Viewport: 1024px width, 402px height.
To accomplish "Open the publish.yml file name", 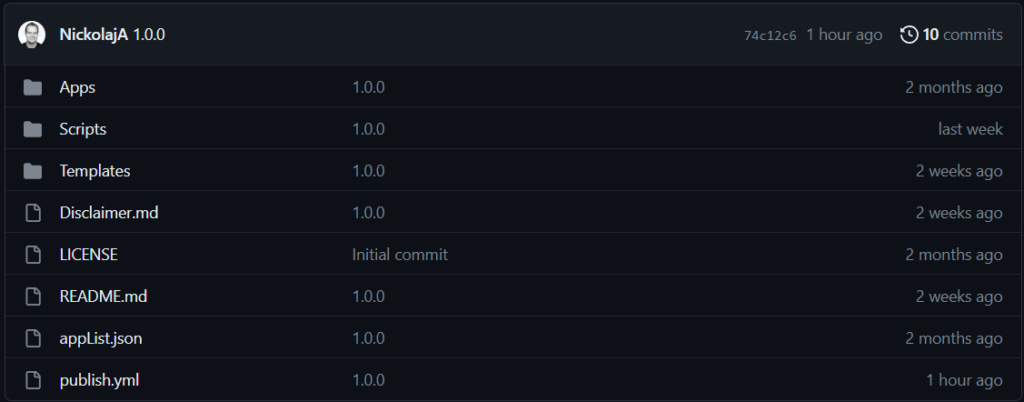I will [x=99, y=380].
